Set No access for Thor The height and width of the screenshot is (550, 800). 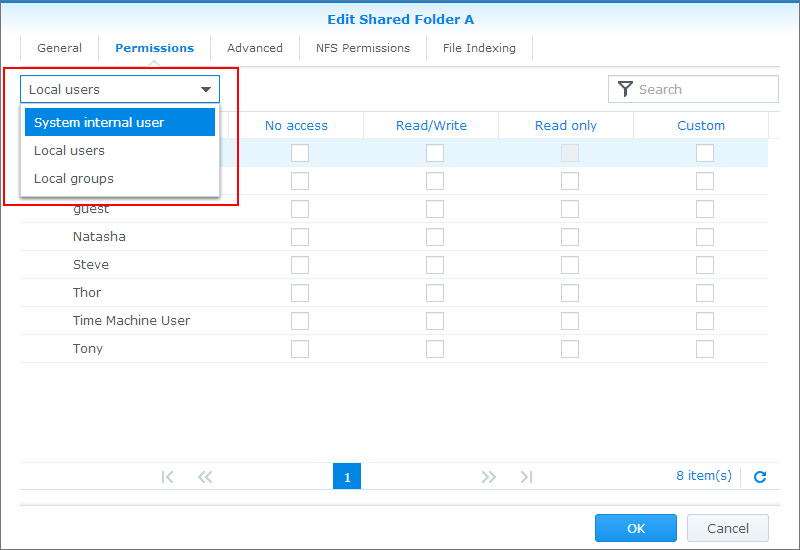tap(300, 293)
